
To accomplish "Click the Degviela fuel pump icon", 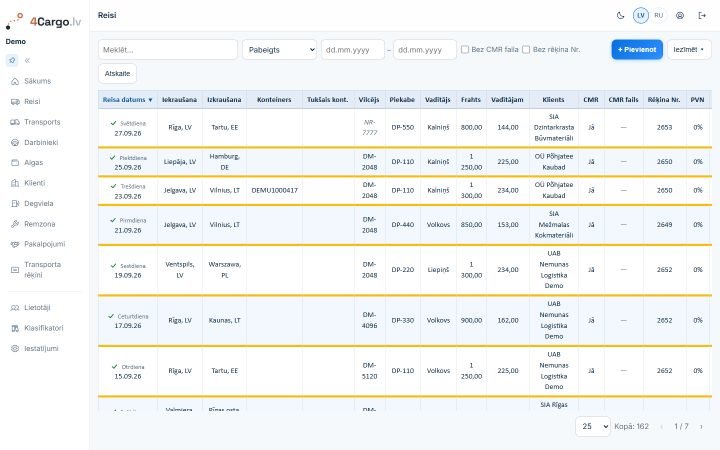I will point(15,203).
